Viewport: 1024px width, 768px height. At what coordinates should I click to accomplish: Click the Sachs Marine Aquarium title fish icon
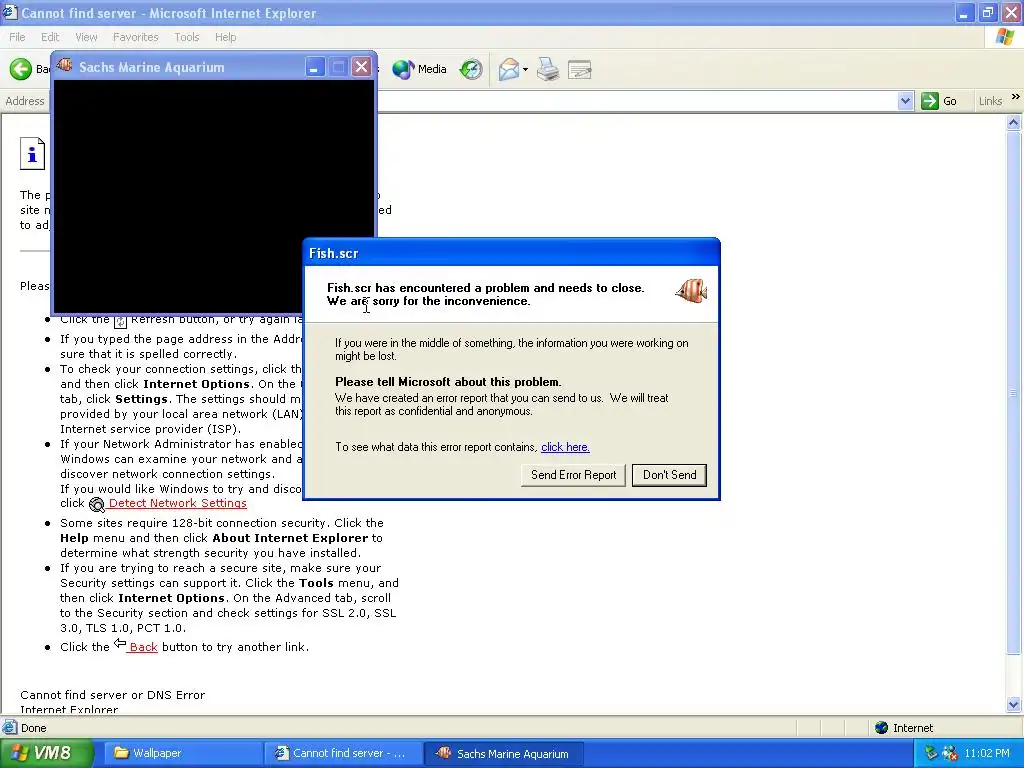[x=64, y=66]
